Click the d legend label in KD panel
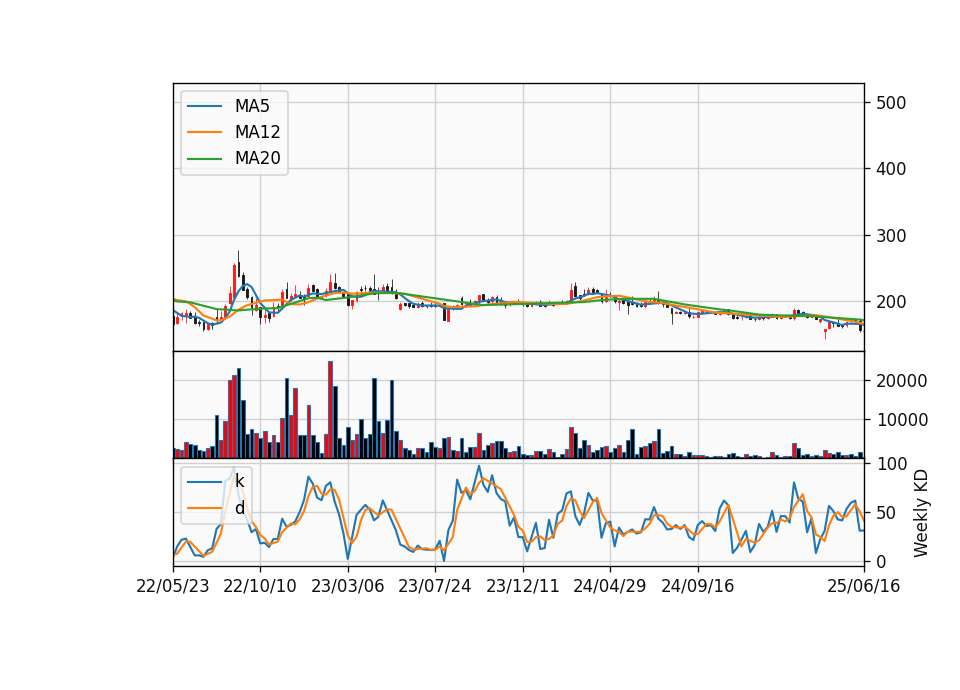 pyautogui.click(x=239, y=508)
